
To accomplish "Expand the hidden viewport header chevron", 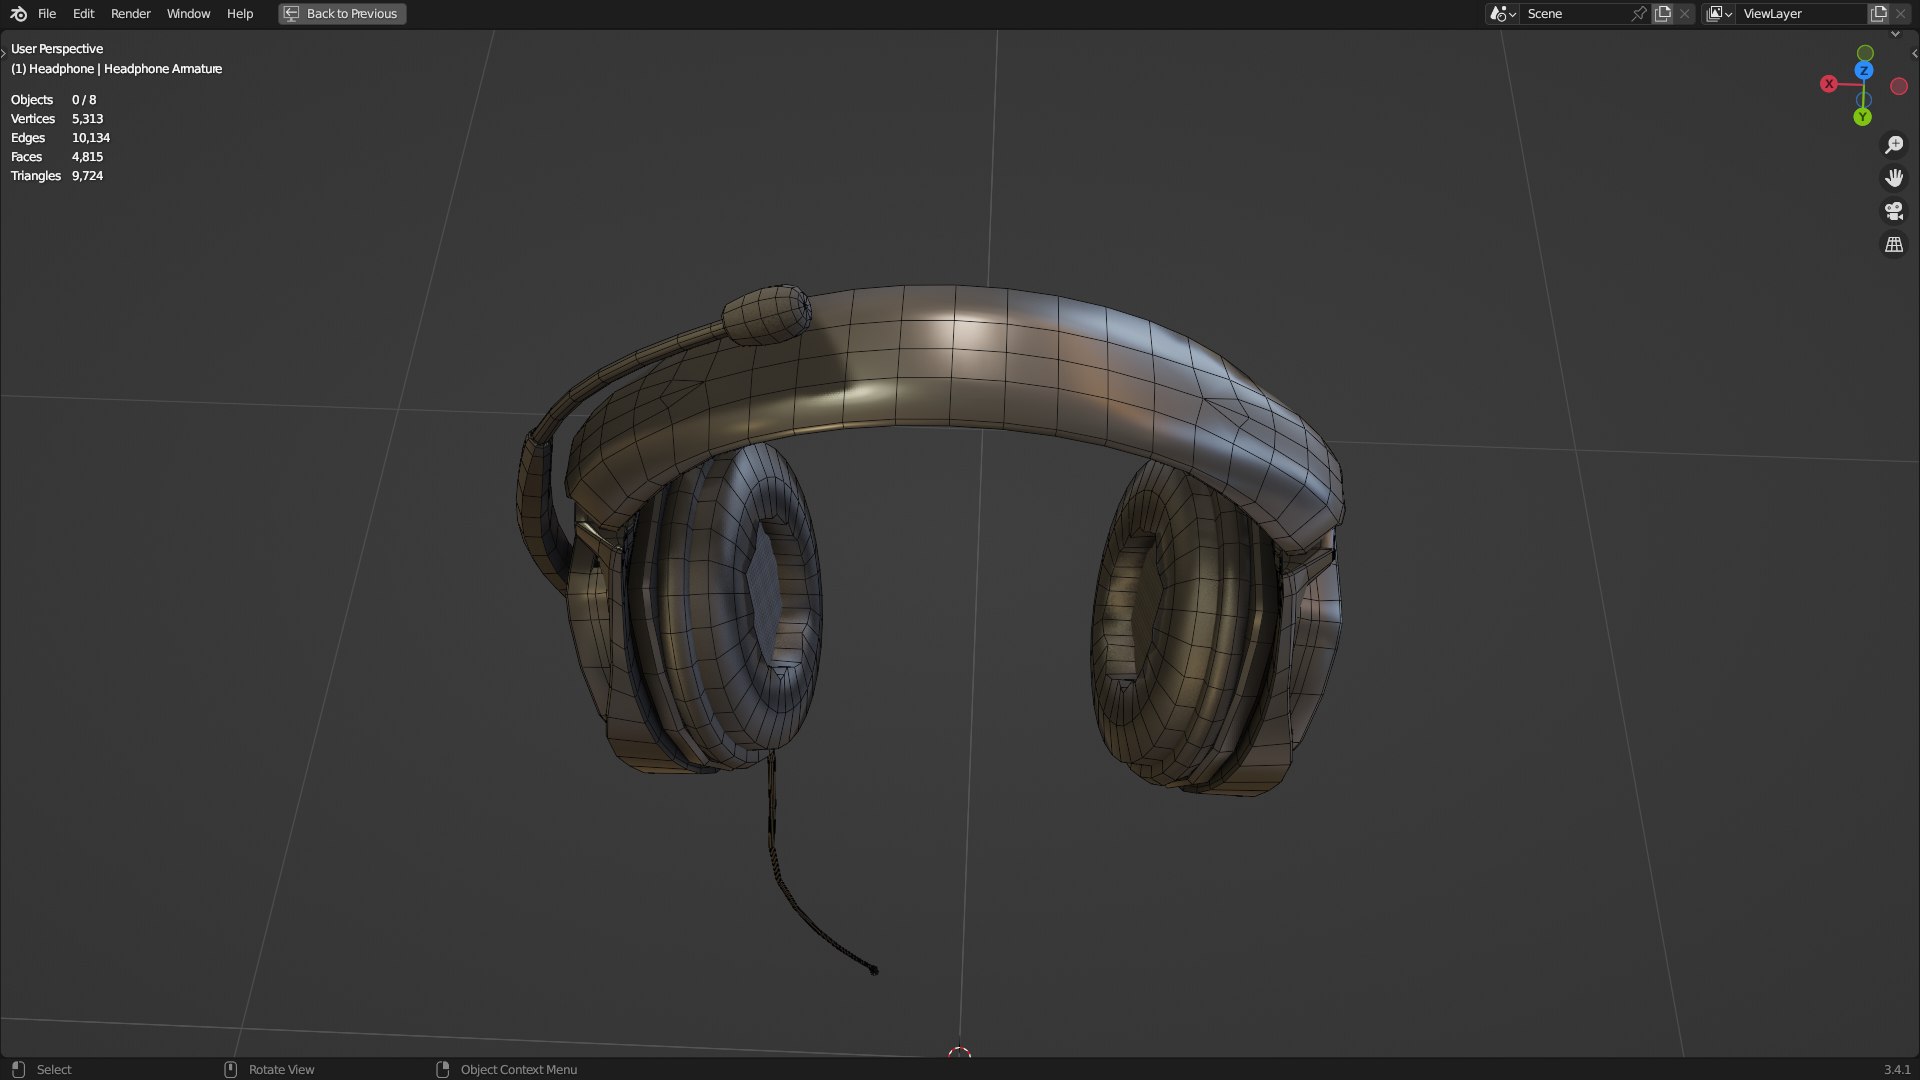I will tap(1895, 34).
